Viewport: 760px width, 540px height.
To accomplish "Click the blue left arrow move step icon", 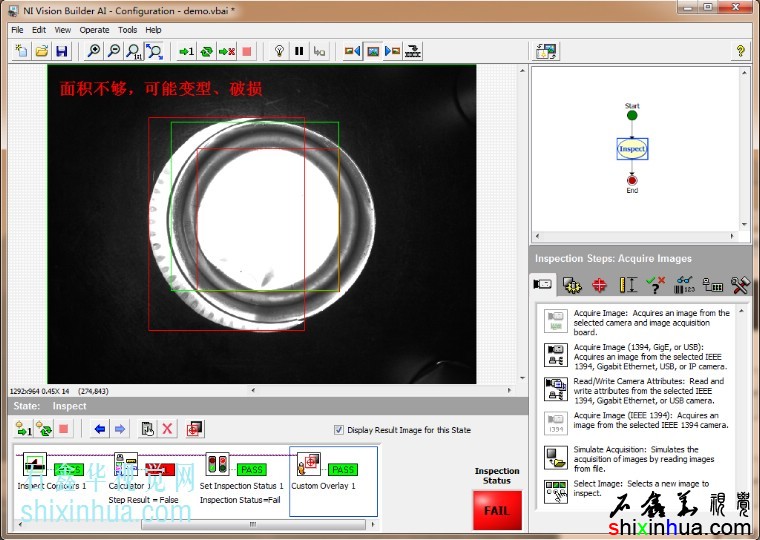I will coord(99,429).
